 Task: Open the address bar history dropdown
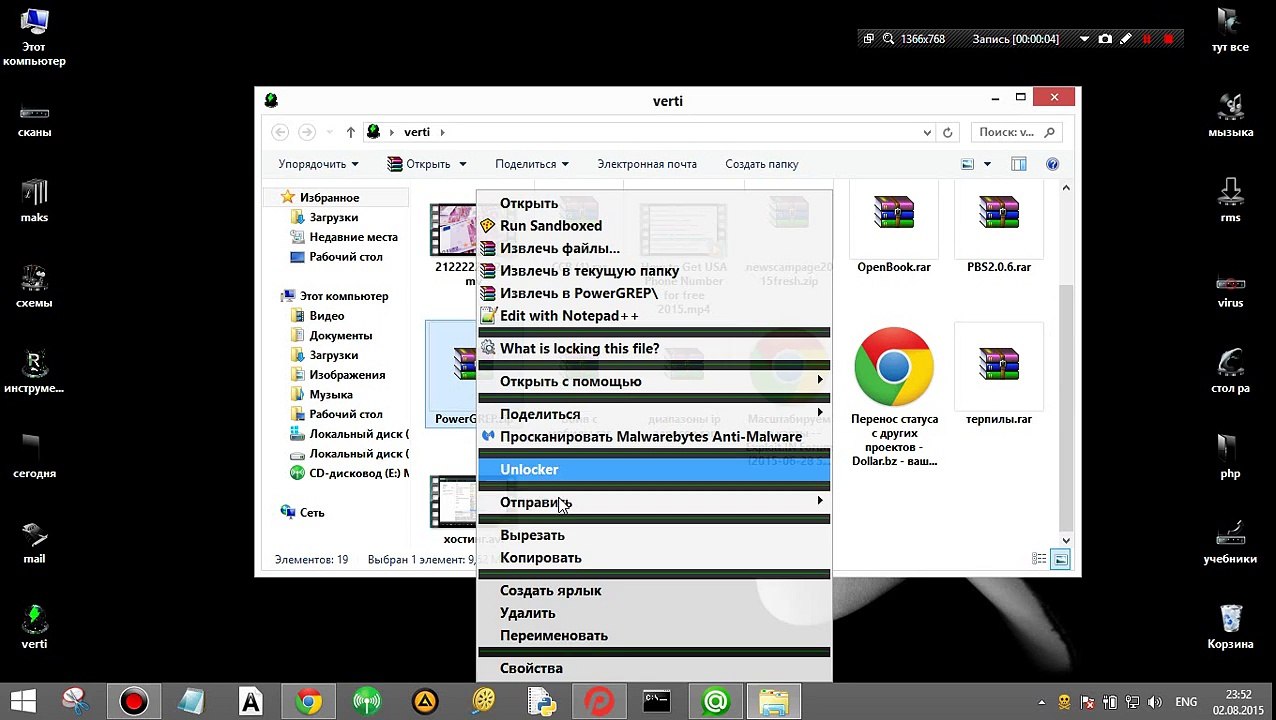[928, 132]
